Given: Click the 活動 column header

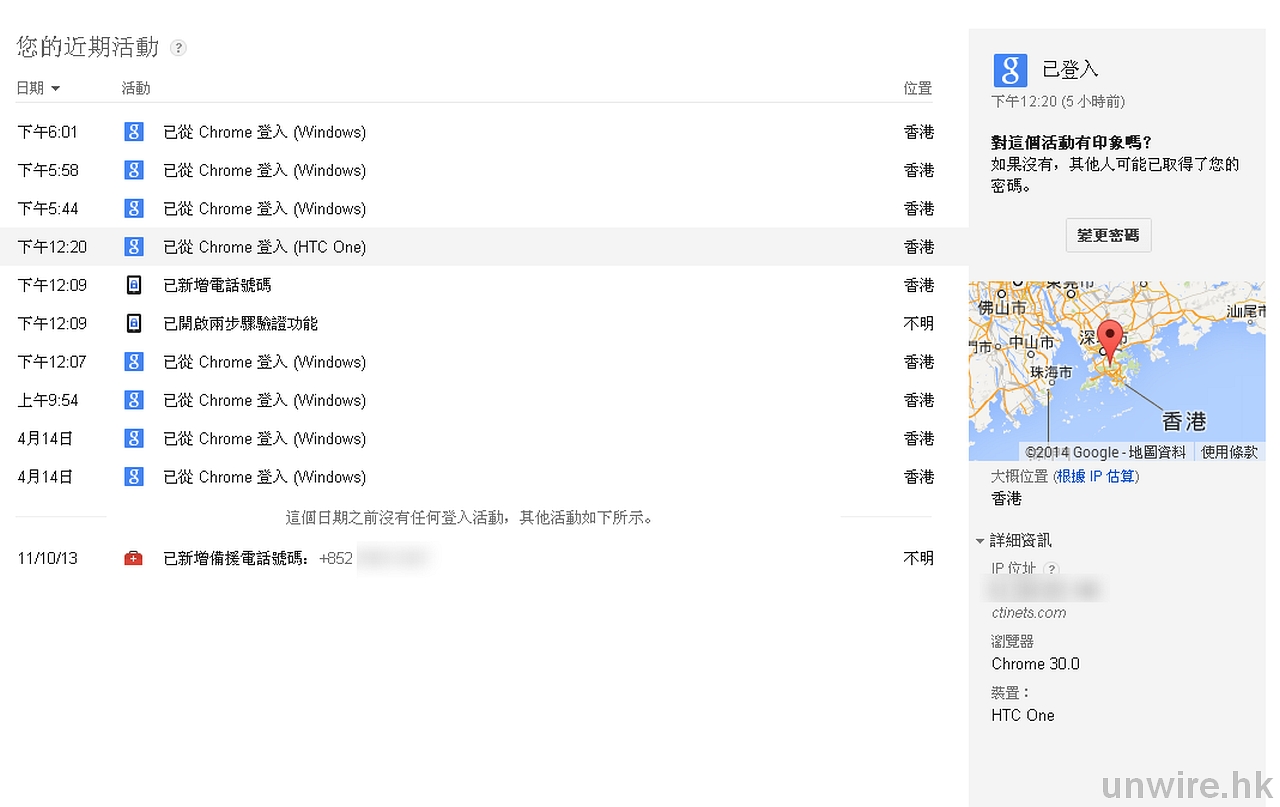Looking at the screenshot, I should click(x=136, y=89).
